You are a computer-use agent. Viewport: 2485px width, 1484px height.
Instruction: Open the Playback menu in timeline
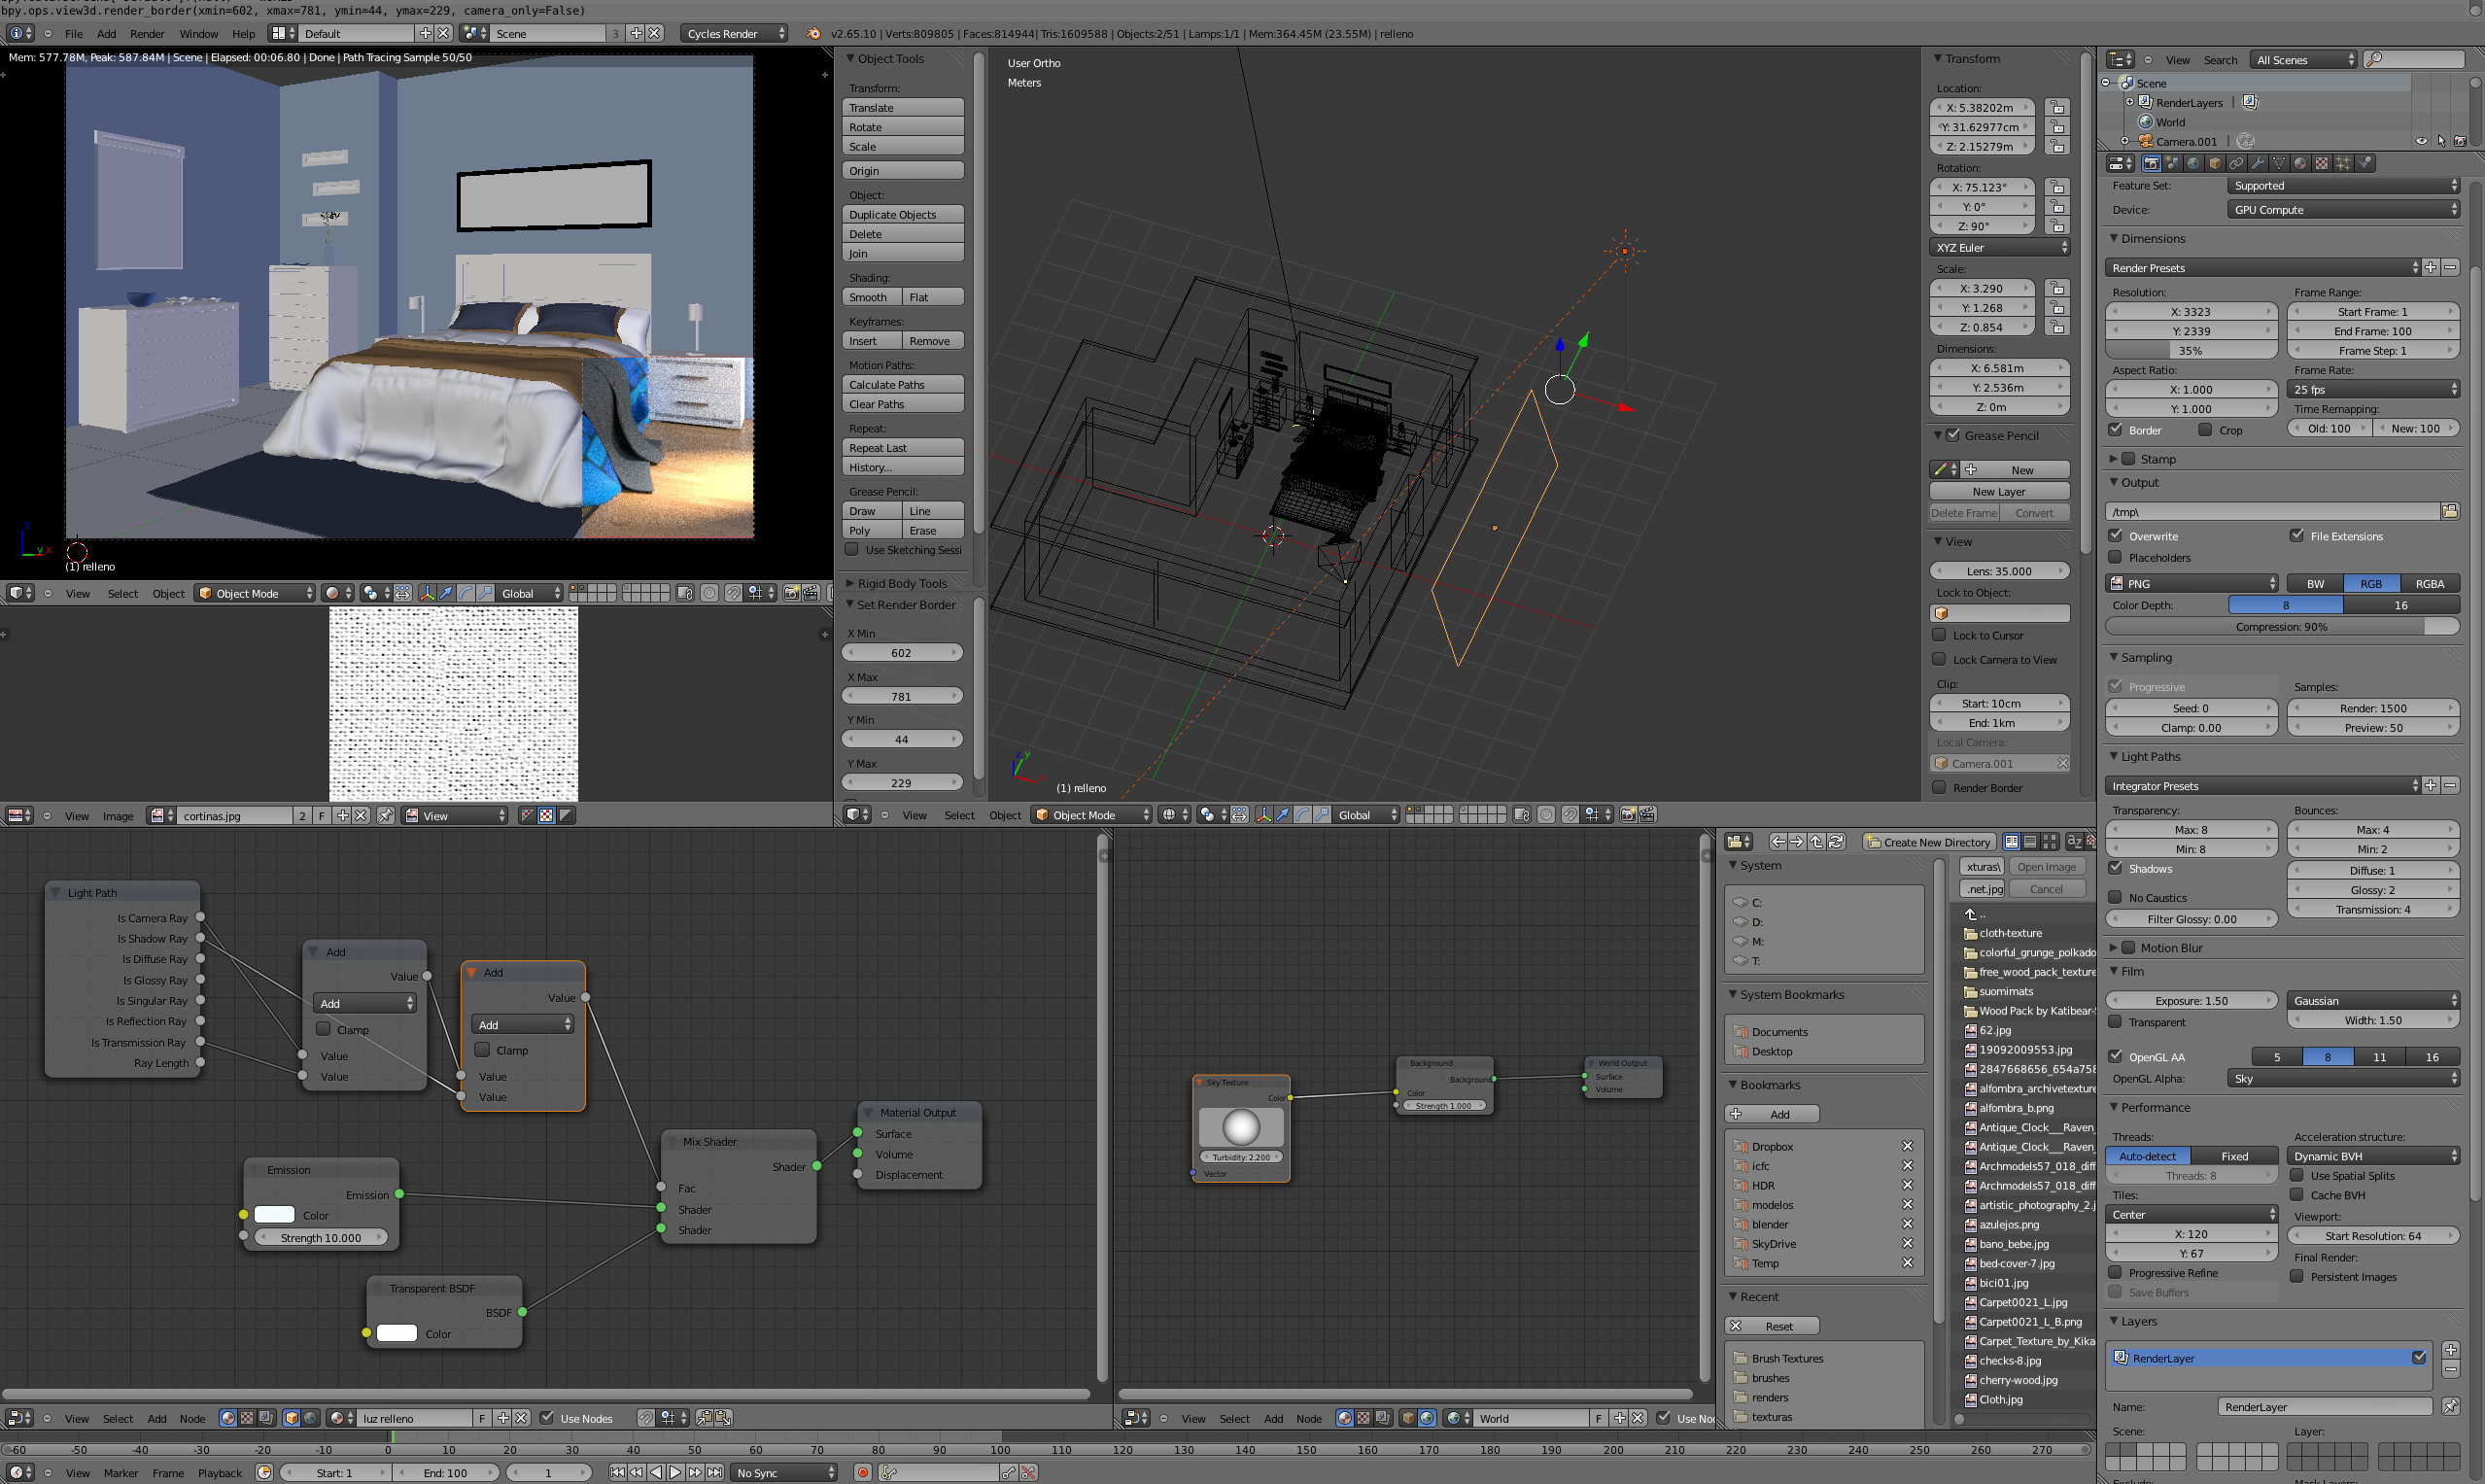[219, 1473]
